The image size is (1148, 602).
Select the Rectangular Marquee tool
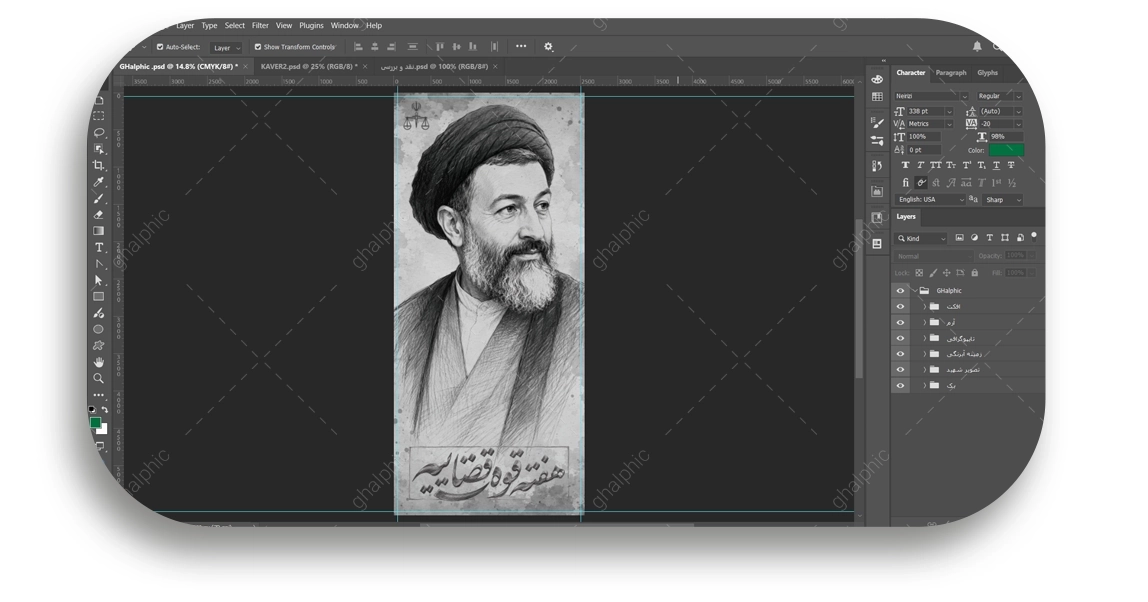(99, 116)
